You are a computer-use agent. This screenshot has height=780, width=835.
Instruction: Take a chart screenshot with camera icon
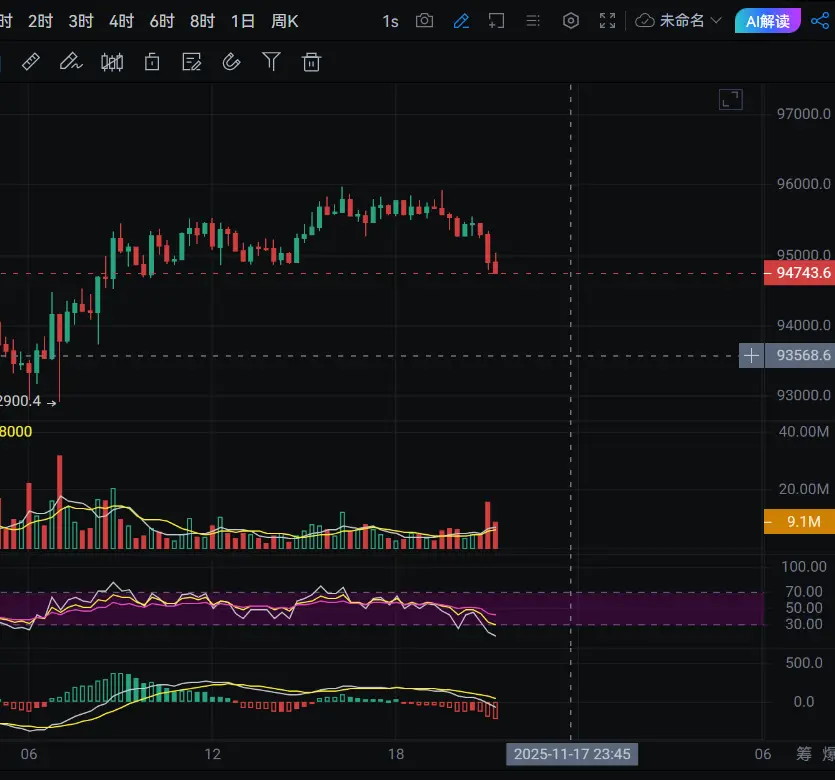click(x=424, y=21)
